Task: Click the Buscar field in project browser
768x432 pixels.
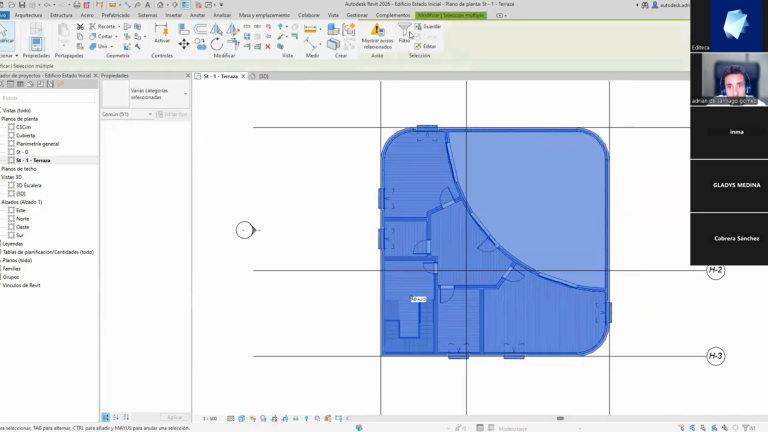Action: (48, 98)
